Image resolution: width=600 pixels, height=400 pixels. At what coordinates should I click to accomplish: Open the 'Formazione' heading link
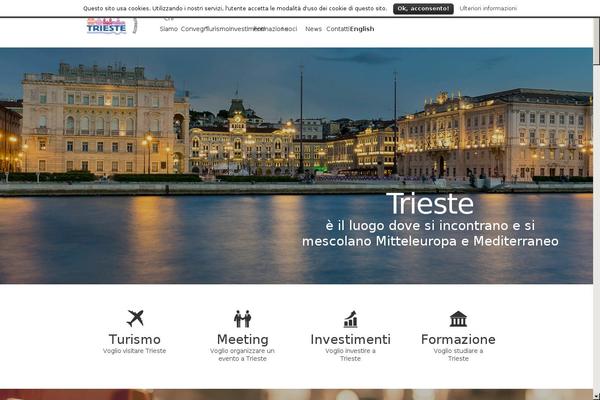(458, 340)
